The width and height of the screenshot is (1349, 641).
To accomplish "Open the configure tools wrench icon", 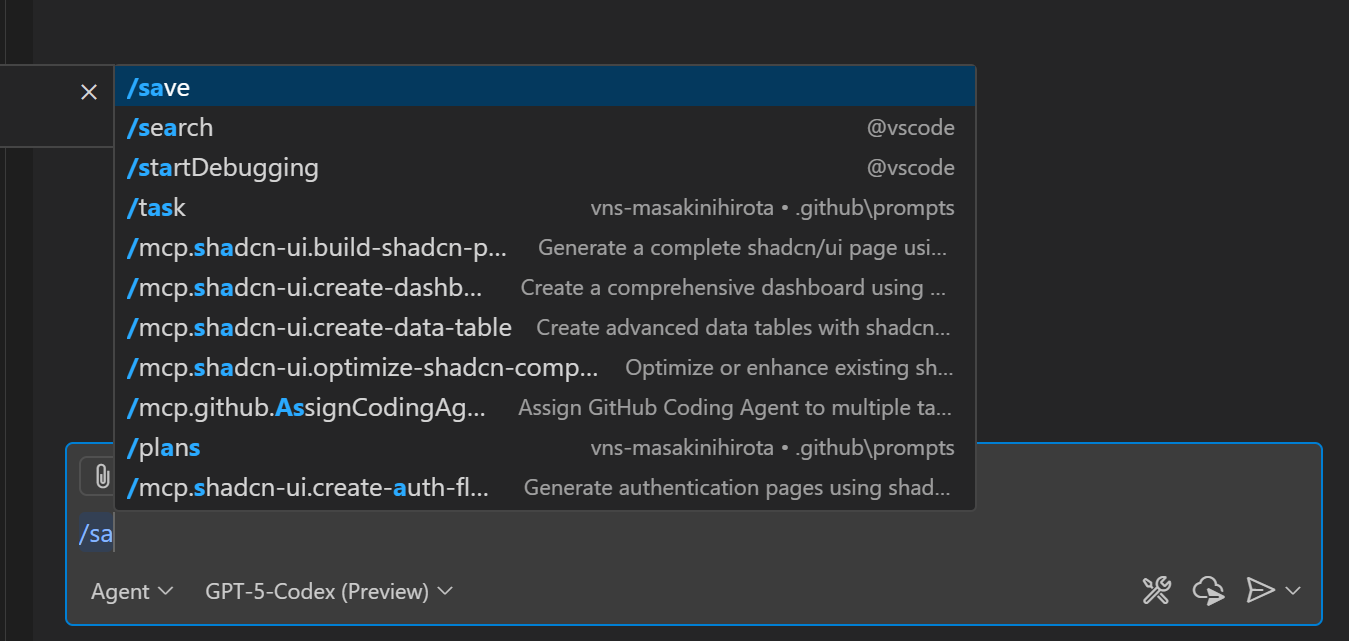I will (1157, 591).
